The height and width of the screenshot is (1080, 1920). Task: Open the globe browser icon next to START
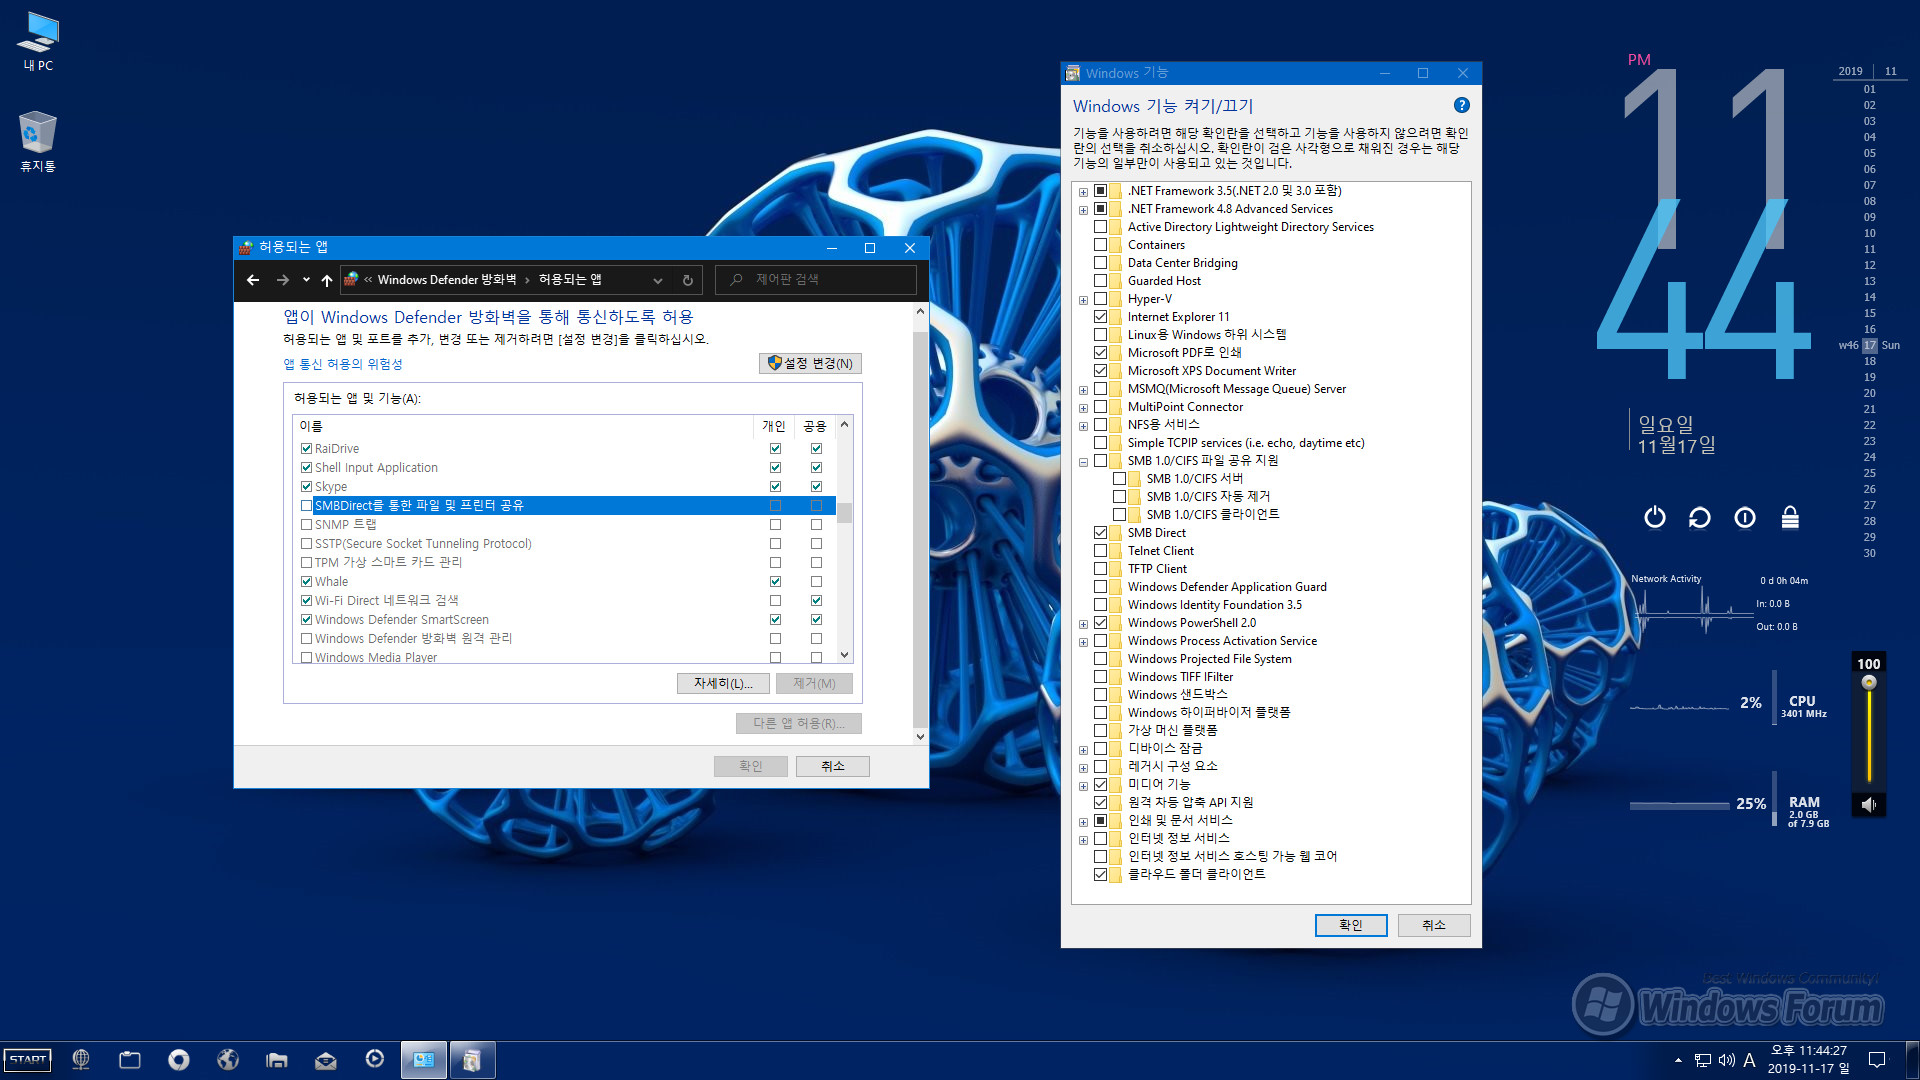point(81,1060)
